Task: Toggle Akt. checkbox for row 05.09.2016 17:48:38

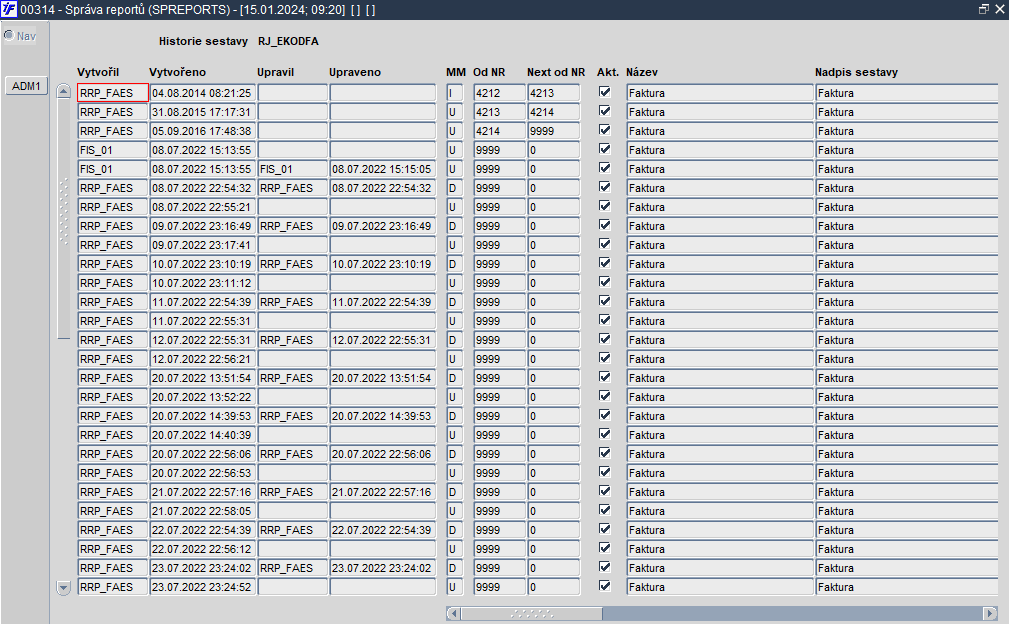Action: 604,130
